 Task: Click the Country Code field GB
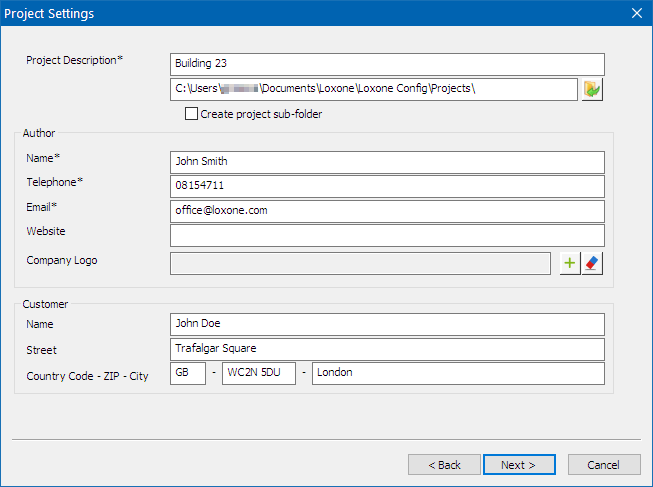click(x=188, y=373)
